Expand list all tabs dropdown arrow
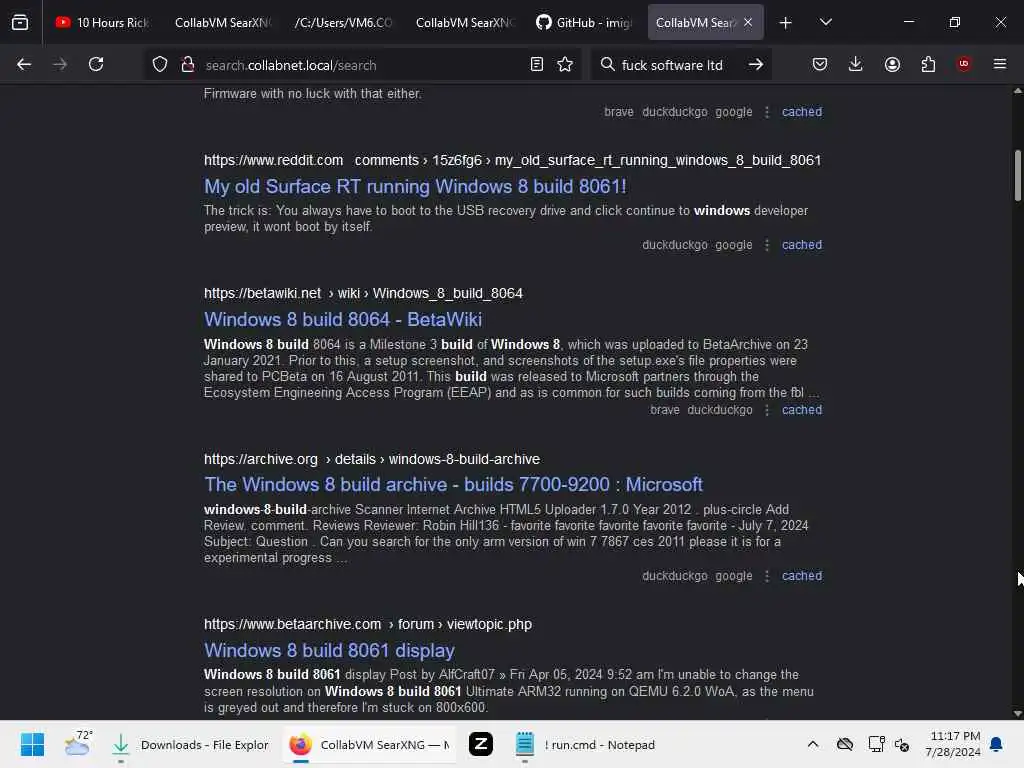 tap(825, 22)
